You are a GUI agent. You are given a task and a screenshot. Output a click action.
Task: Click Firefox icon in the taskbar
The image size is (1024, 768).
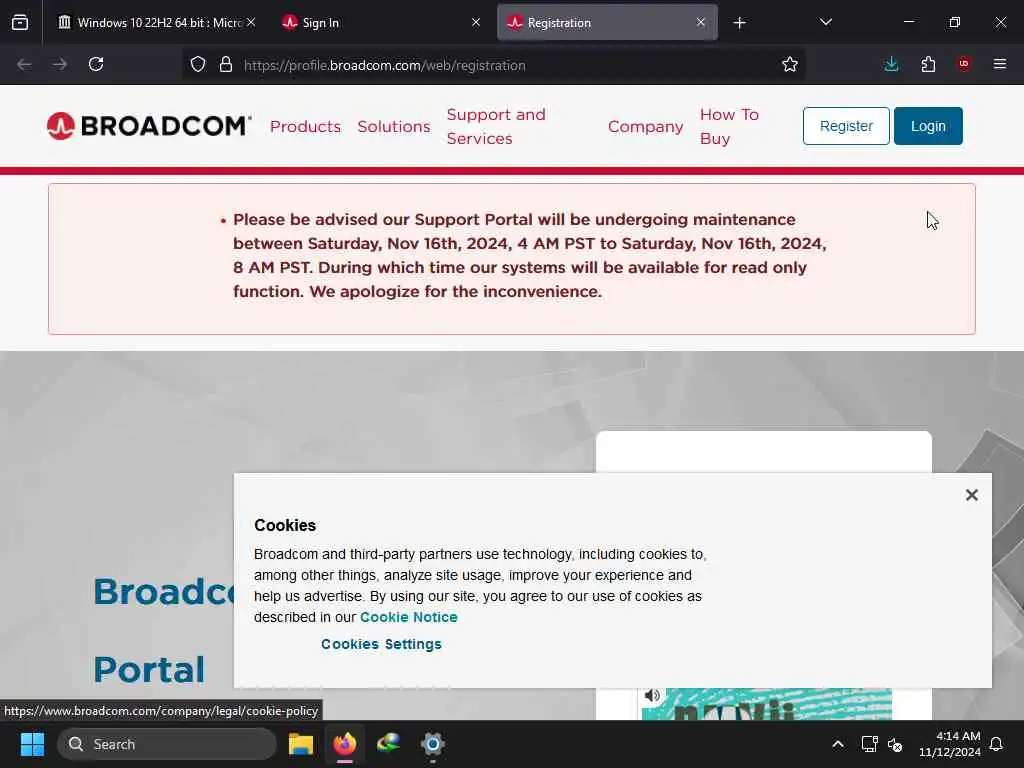point(345,744)
